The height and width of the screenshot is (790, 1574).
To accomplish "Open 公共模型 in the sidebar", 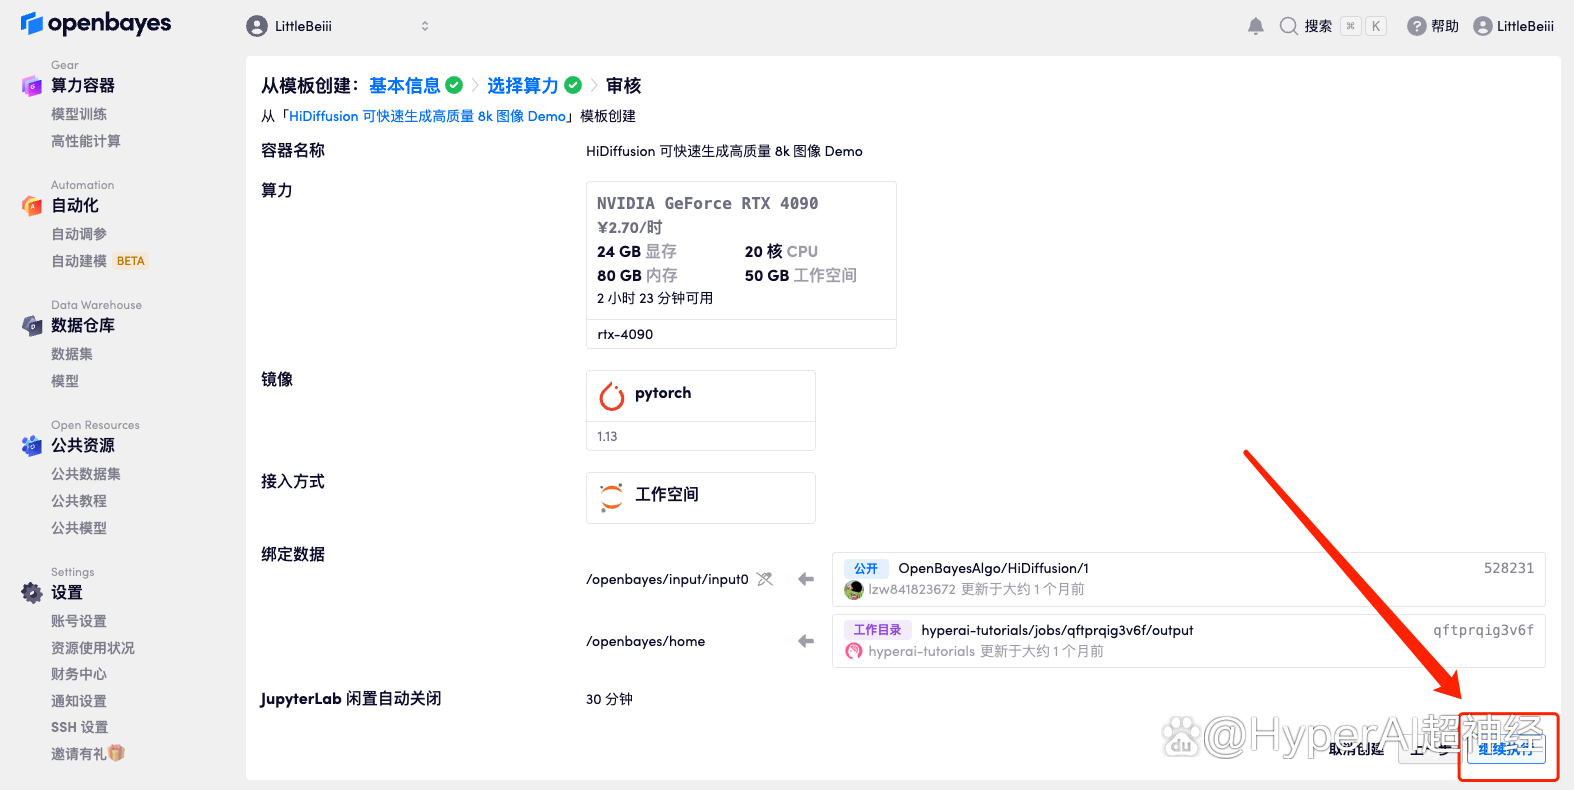I will (79, 528).
